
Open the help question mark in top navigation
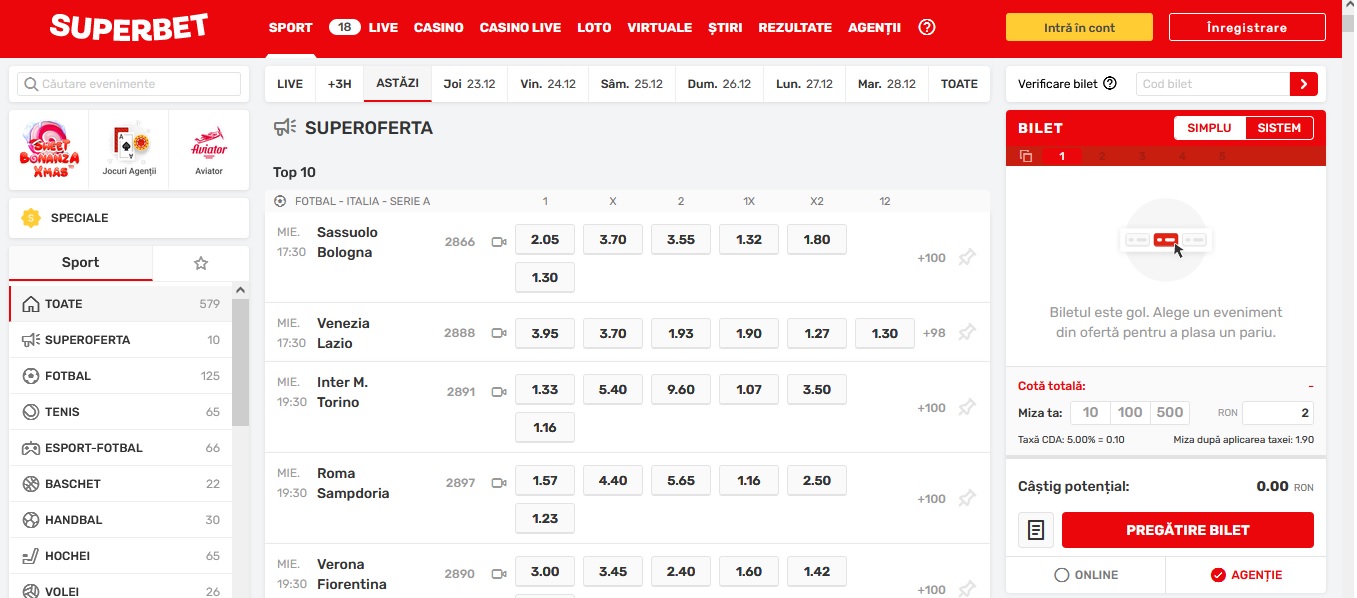click(x=927, y=28)
